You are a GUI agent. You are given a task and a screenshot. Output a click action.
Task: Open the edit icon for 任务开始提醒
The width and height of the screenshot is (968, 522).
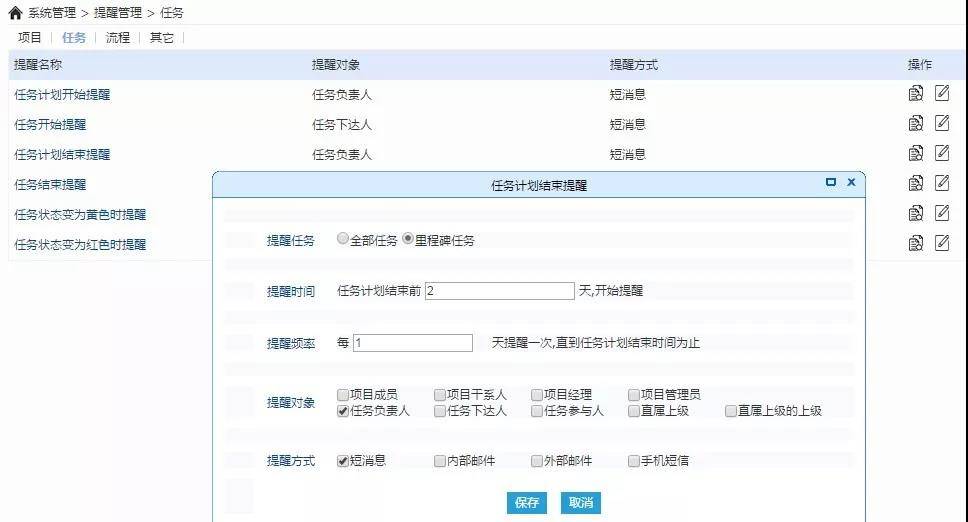pyautogui.click(x=941, y=124)
